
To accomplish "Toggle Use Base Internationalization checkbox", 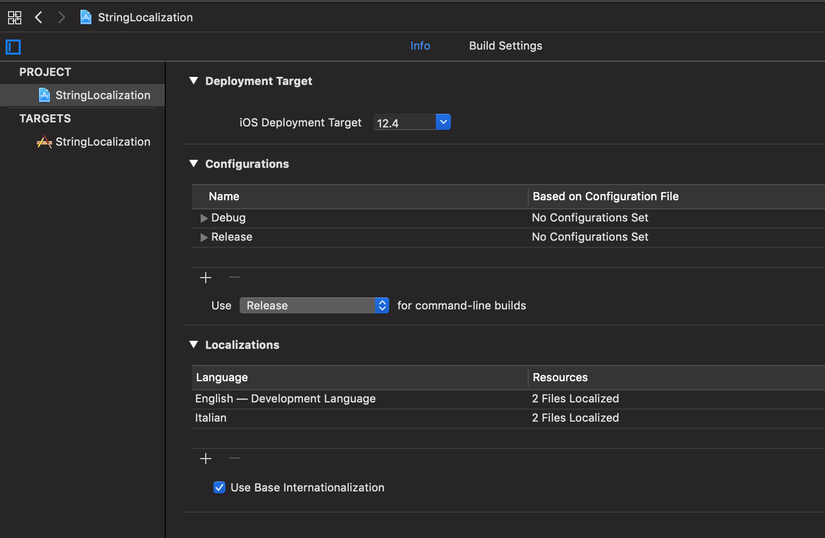I will [219, 488].
